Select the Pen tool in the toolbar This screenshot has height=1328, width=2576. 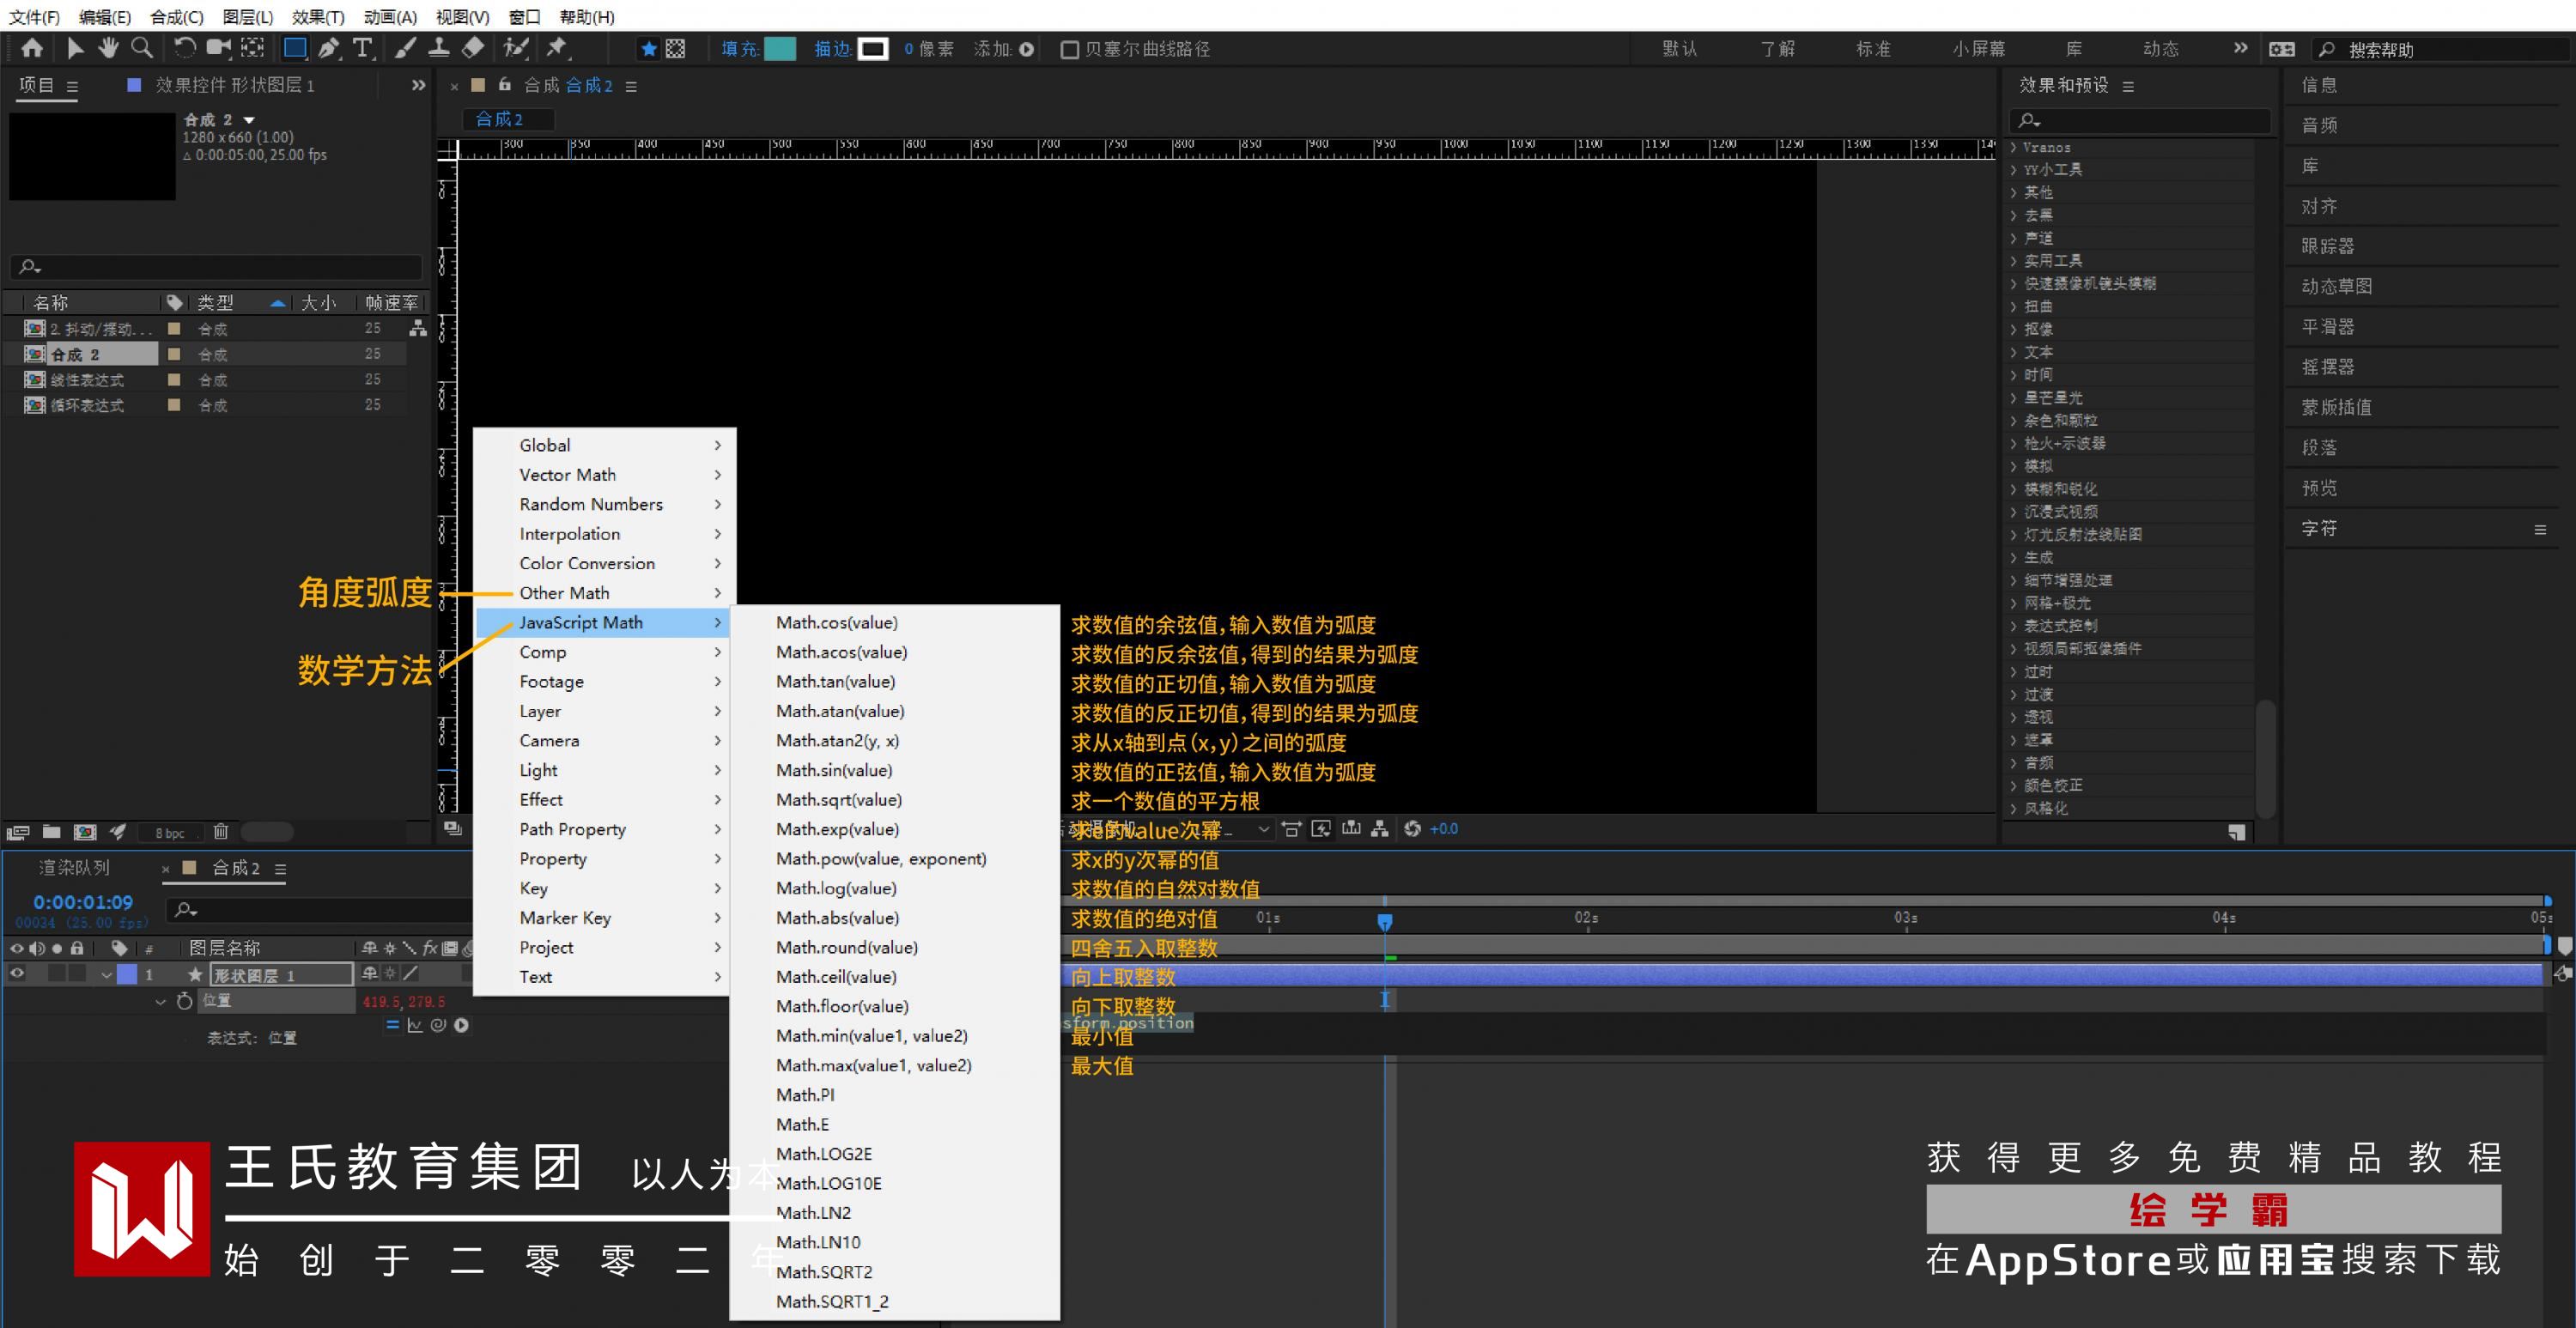[x=328, y=48]
